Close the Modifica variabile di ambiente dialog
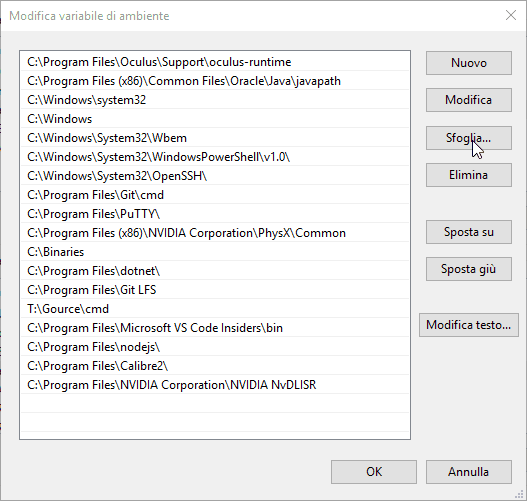The image size is (527, 501). point(511,15)
